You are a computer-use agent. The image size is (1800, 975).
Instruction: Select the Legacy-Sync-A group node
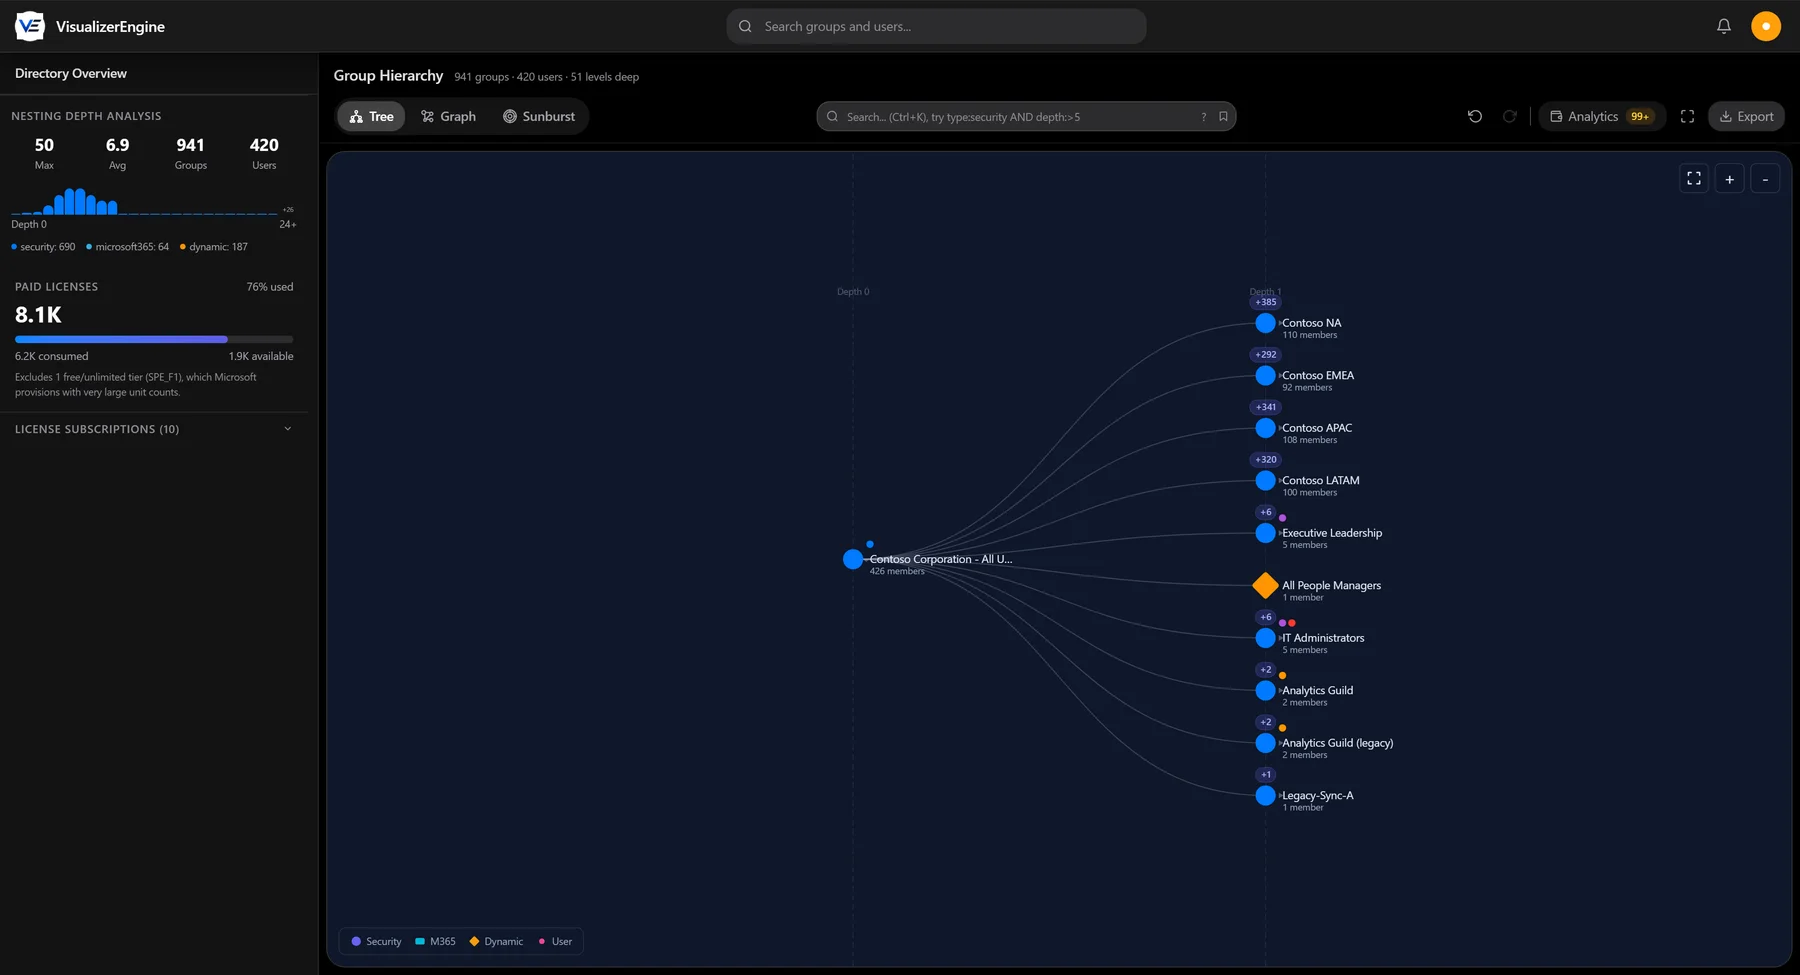[x=1265, y=796]
